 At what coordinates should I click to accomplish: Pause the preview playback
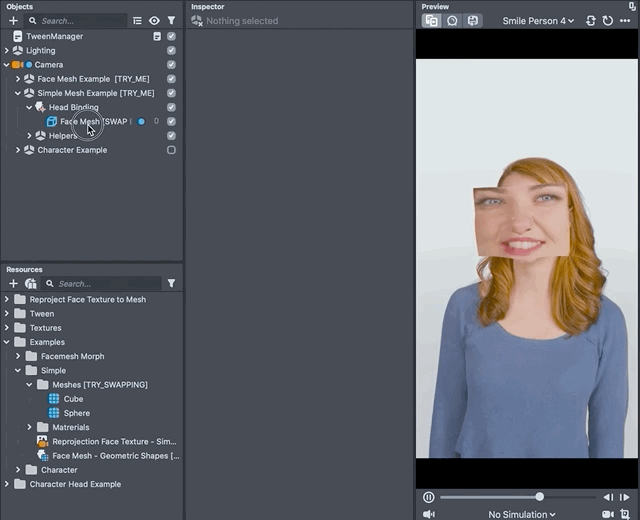(429, 497)
